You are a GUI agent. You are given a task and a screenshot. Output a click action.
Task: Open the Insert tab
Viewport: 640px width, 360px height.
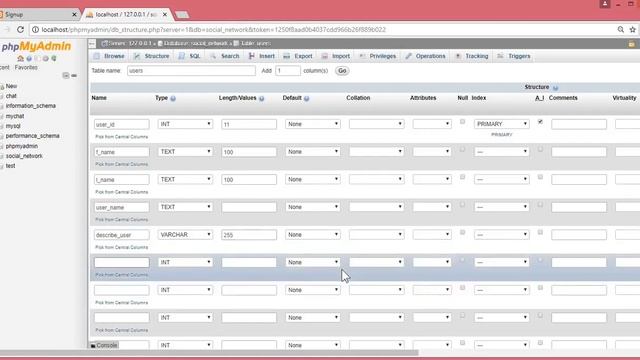pyautogui.click(x=262, y=56)
